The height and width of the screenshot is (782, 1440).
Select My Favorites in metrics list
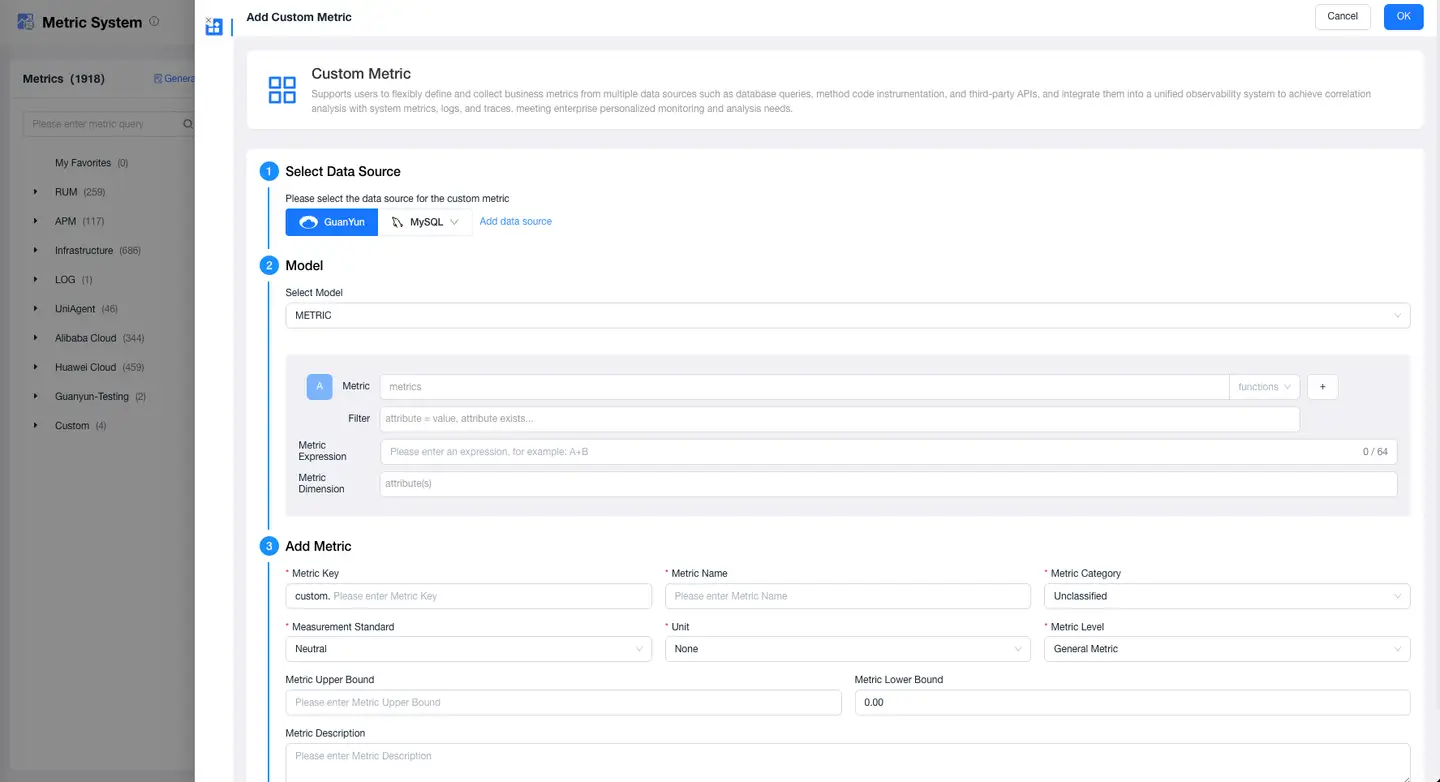tap(83, 163)
